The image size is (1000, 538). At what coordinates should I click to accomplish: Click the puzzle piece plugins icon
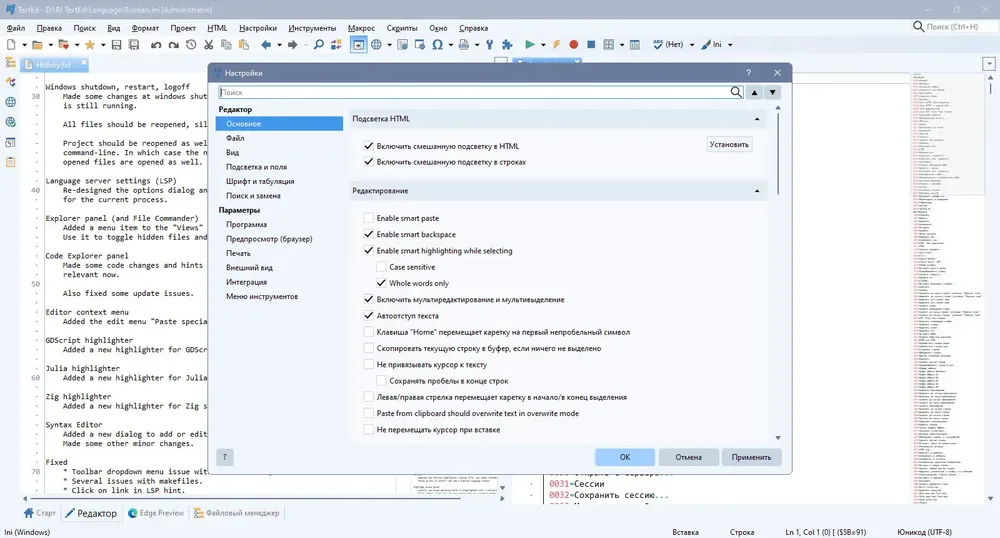[x=507, y=45]
